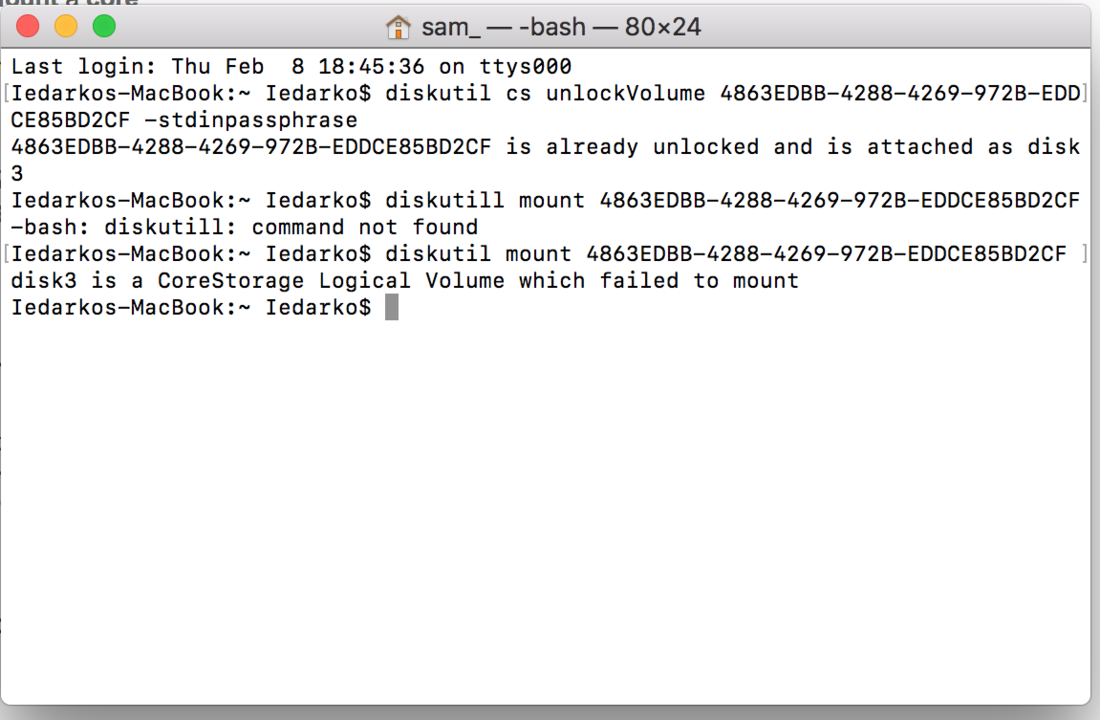Click 'Last login' line in the terminal

pos(291,67)
